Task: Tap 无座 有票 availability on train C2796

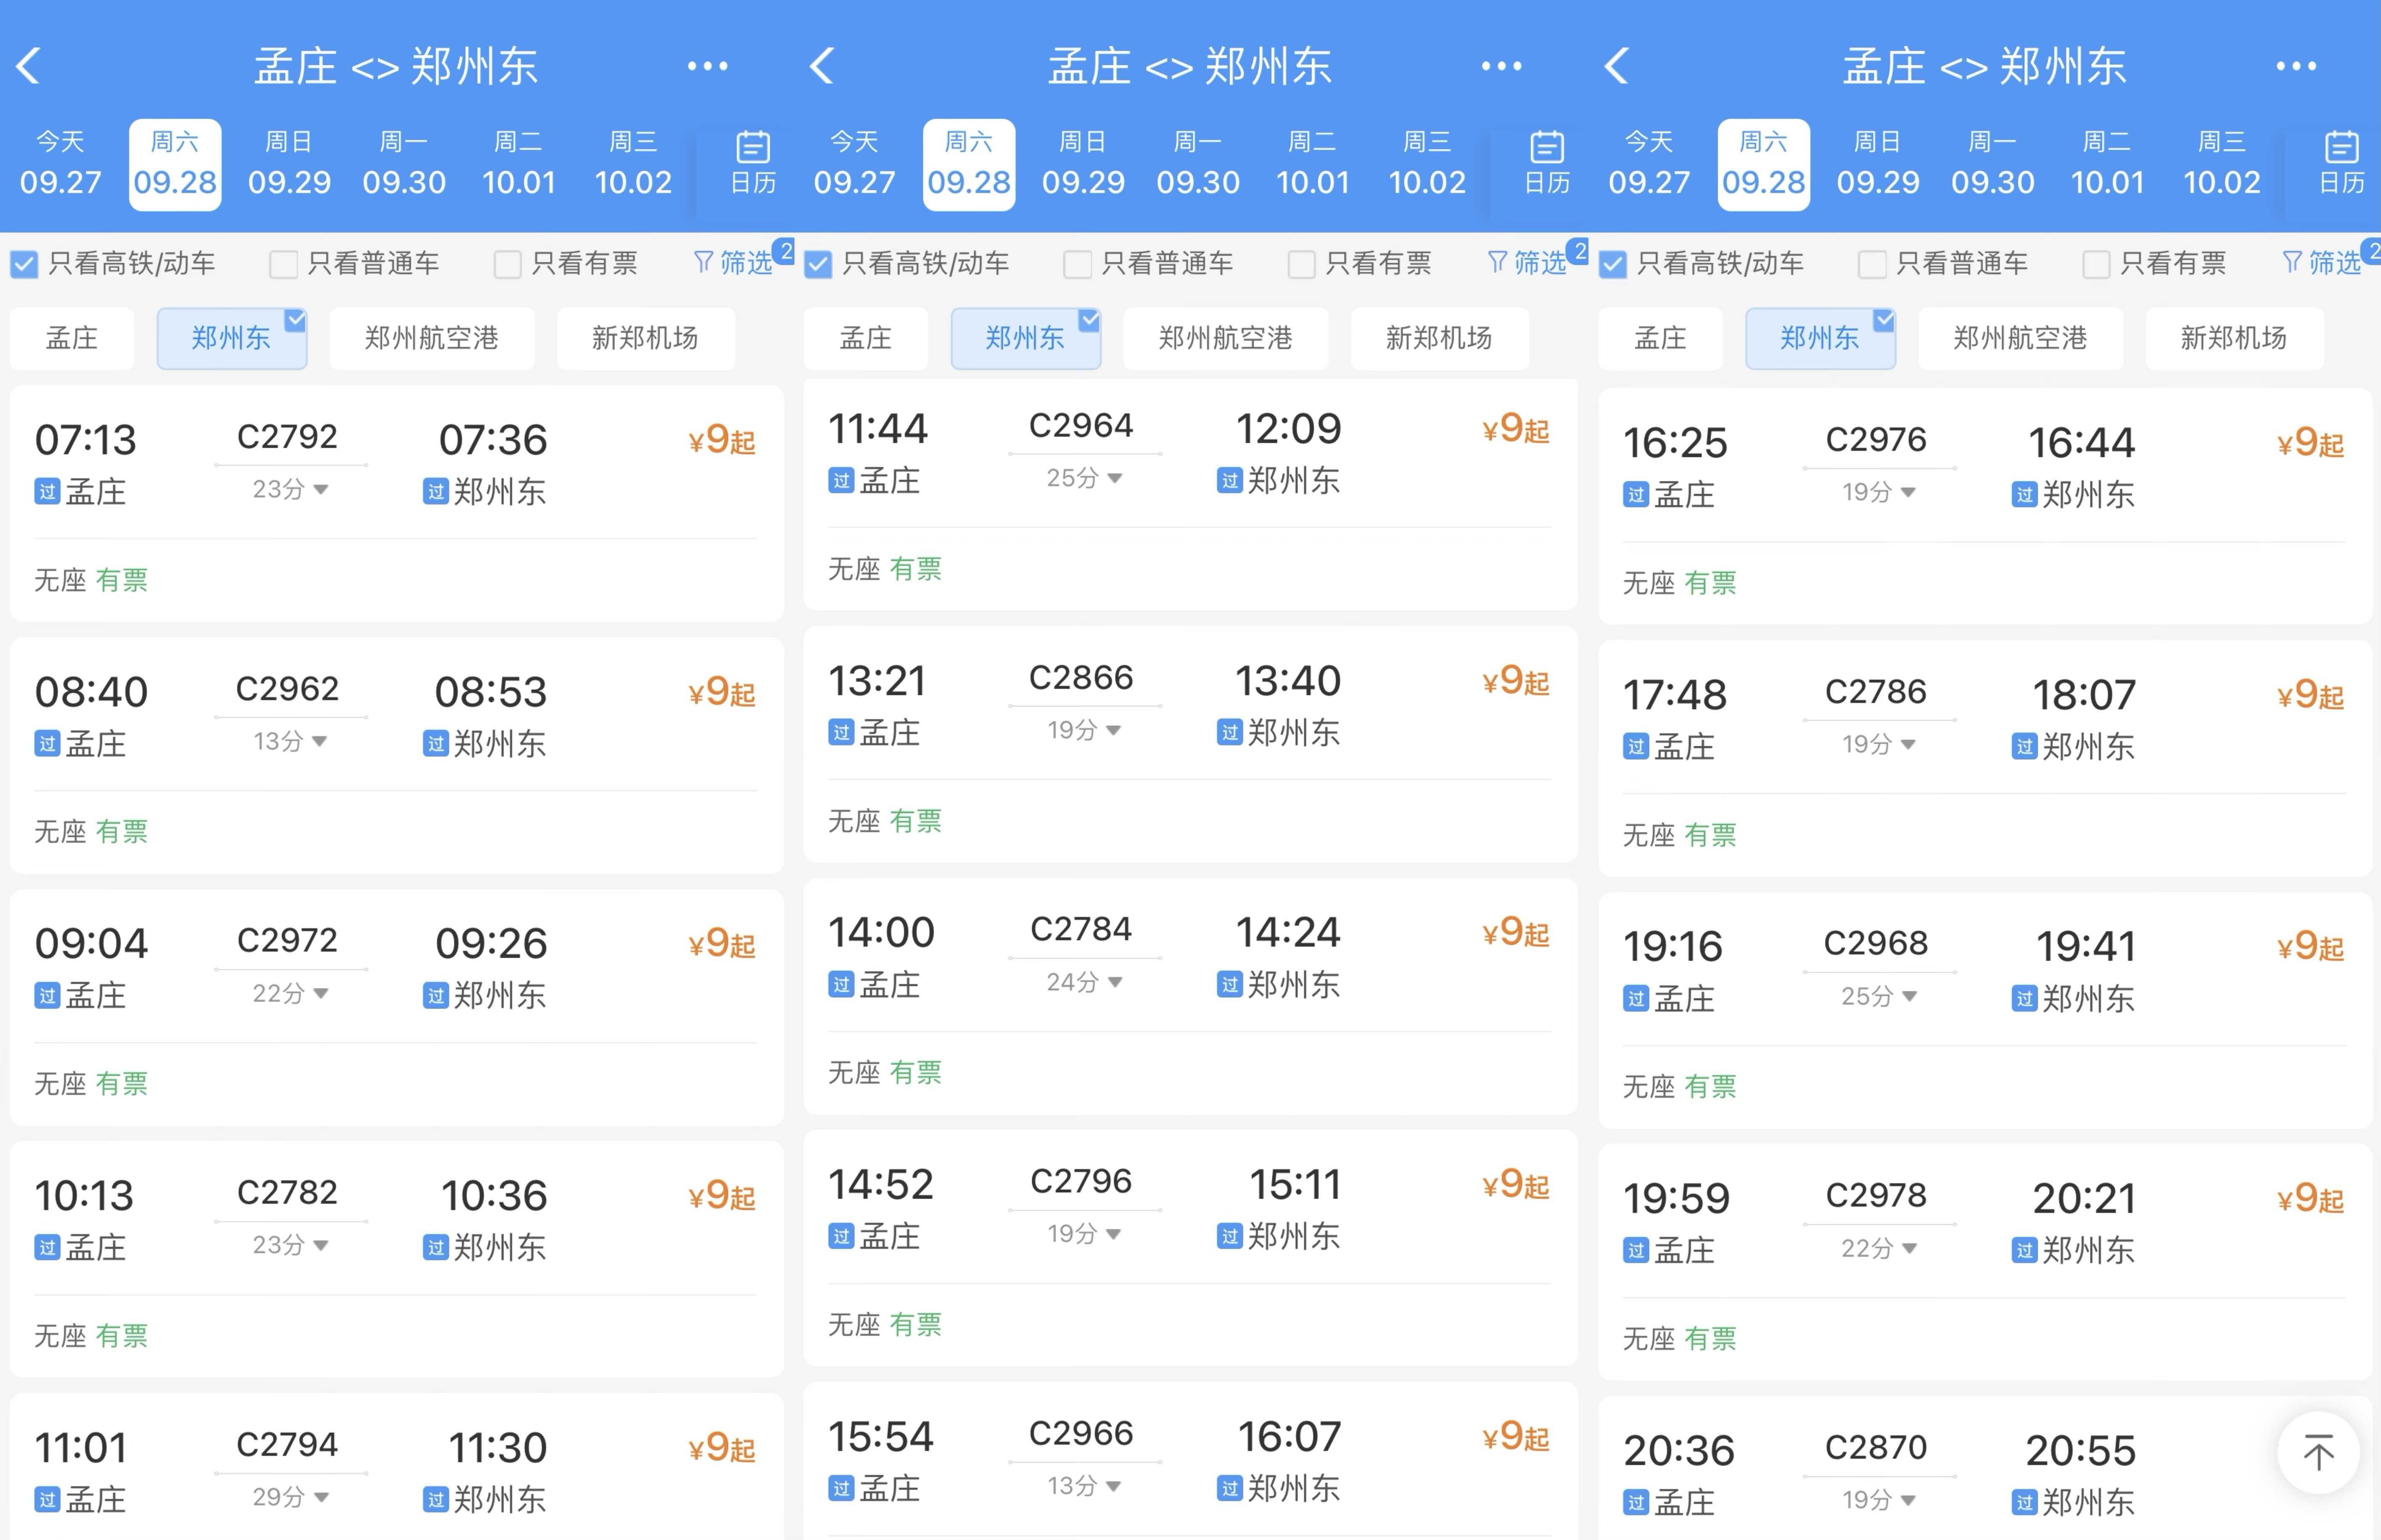Action: [x=885, y=1325]
